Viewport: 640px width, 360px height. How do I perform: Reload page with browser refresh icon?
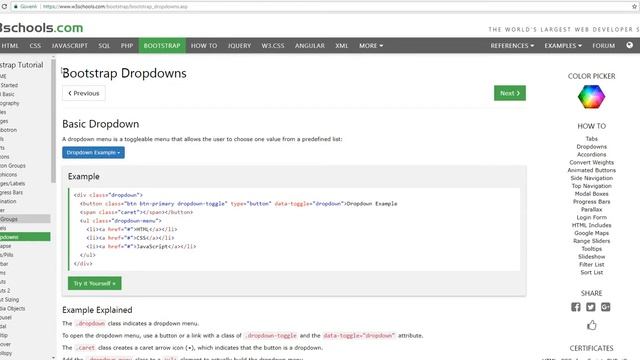(x=4, y=7)
